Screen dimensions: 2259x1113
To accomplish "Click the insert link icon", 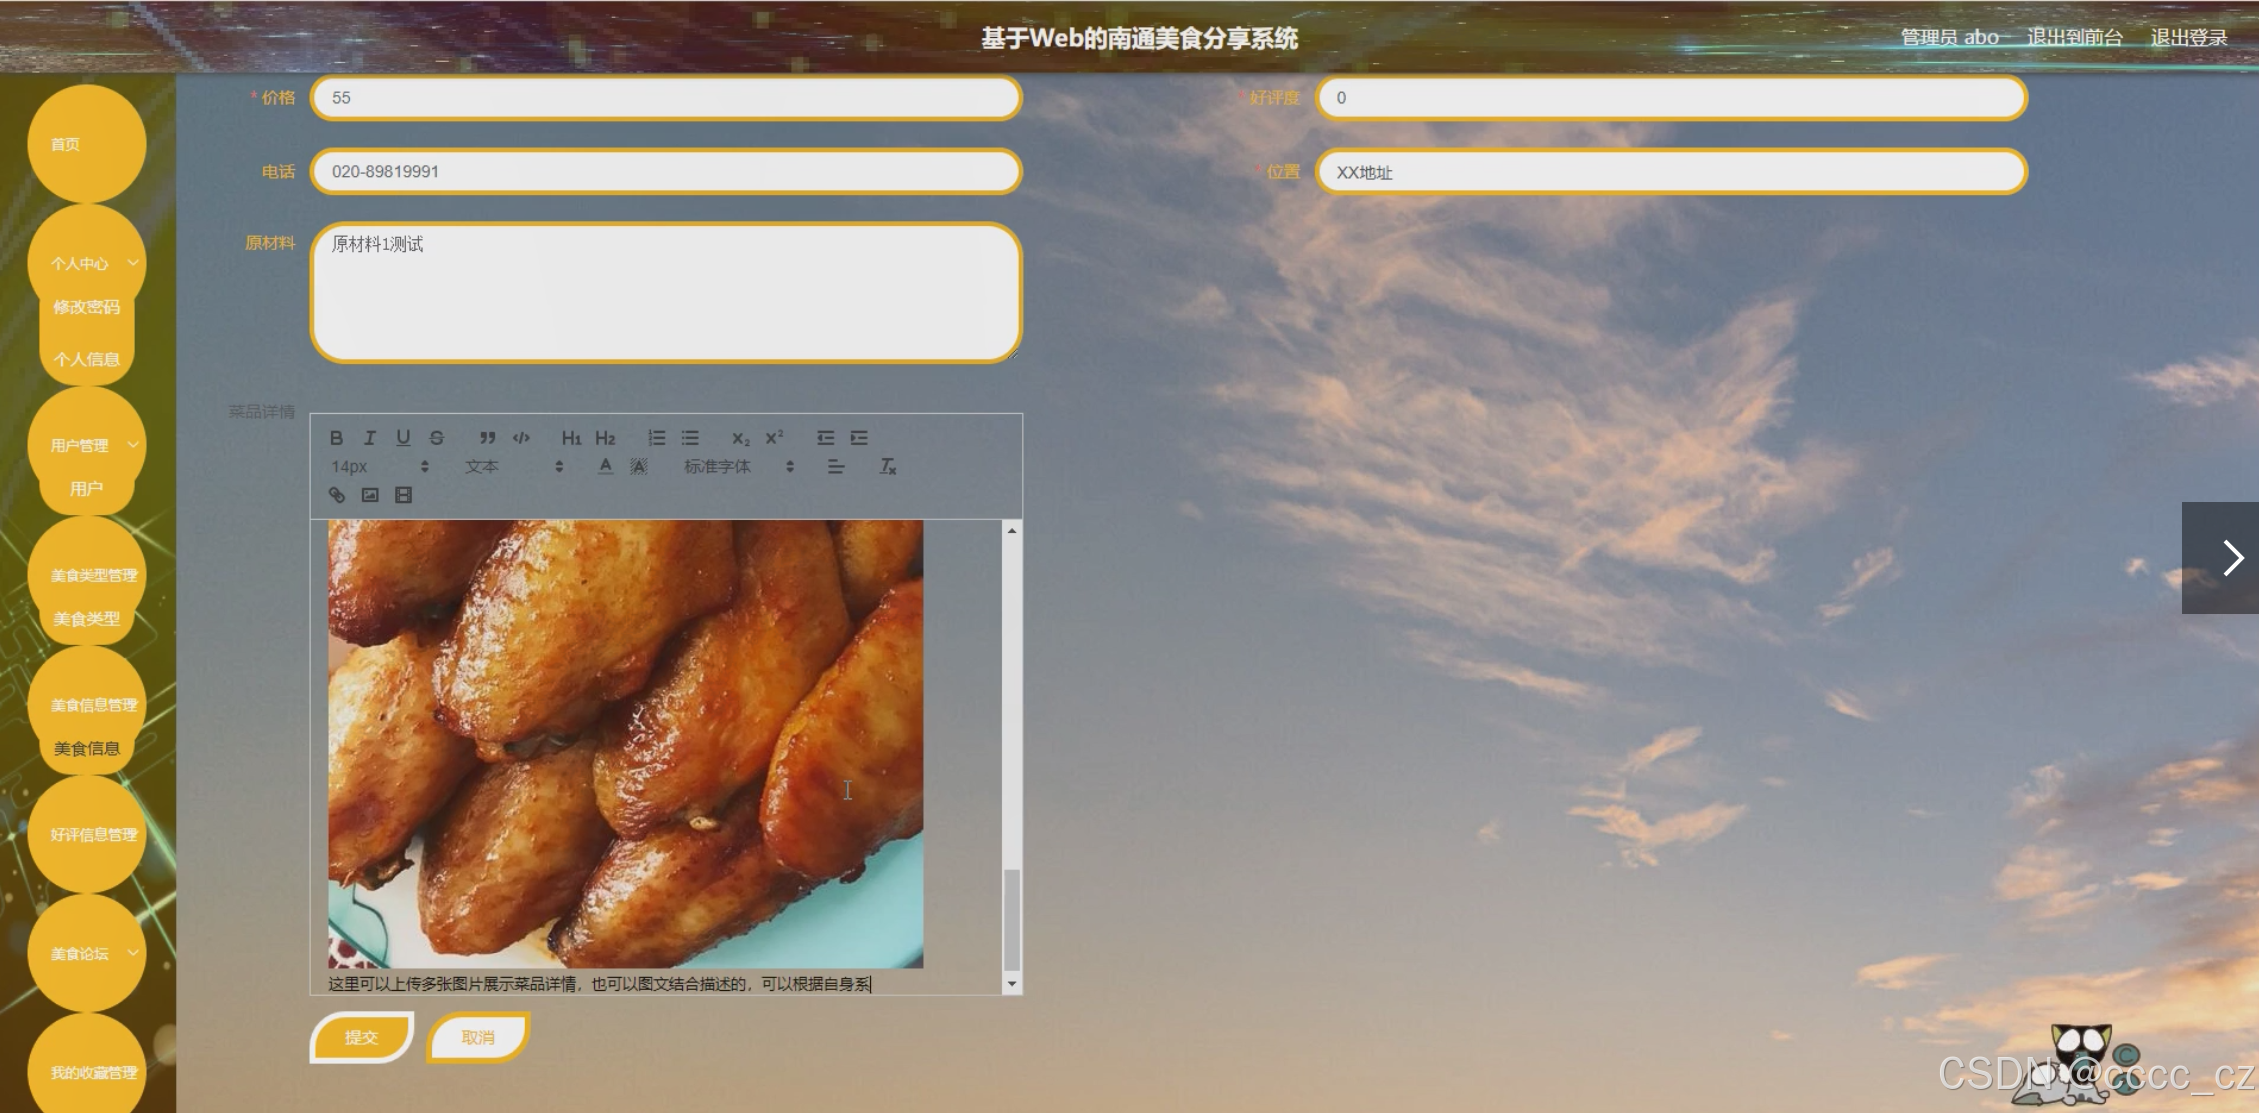I will [337, 495].
